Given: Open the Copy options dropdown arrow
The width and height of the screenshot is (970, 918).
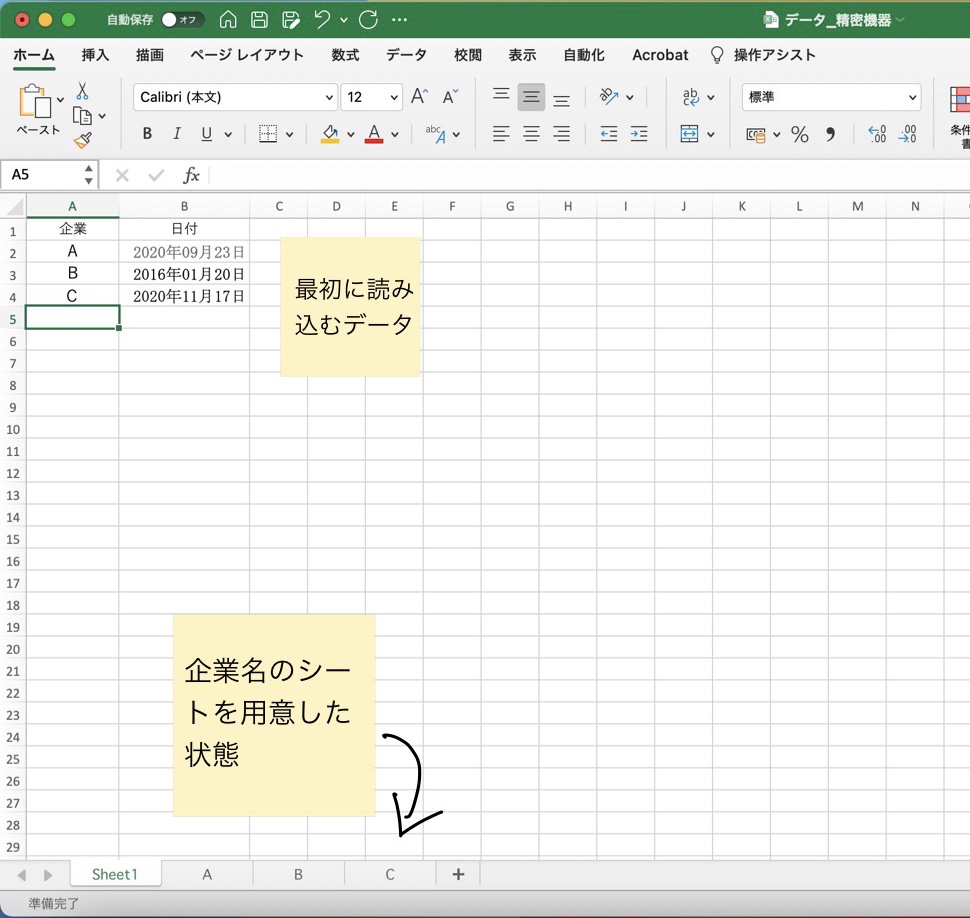Looking at the screenshot, I should click(102, 116).
